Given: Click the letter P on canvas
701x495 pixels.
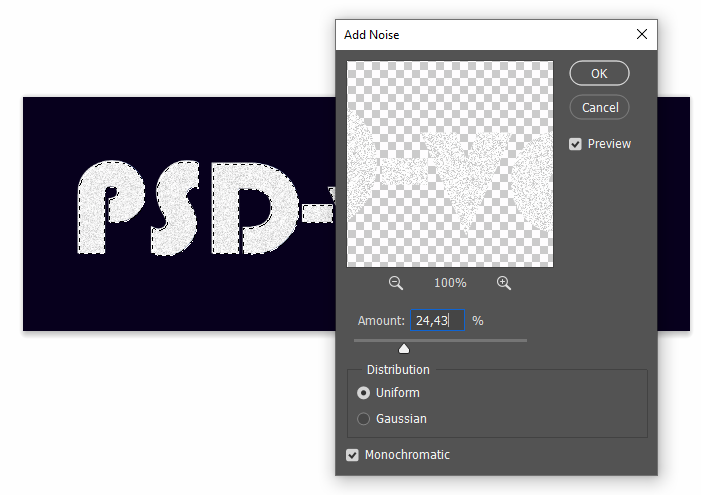Looking at the screenshot, I should pos(107,207).
